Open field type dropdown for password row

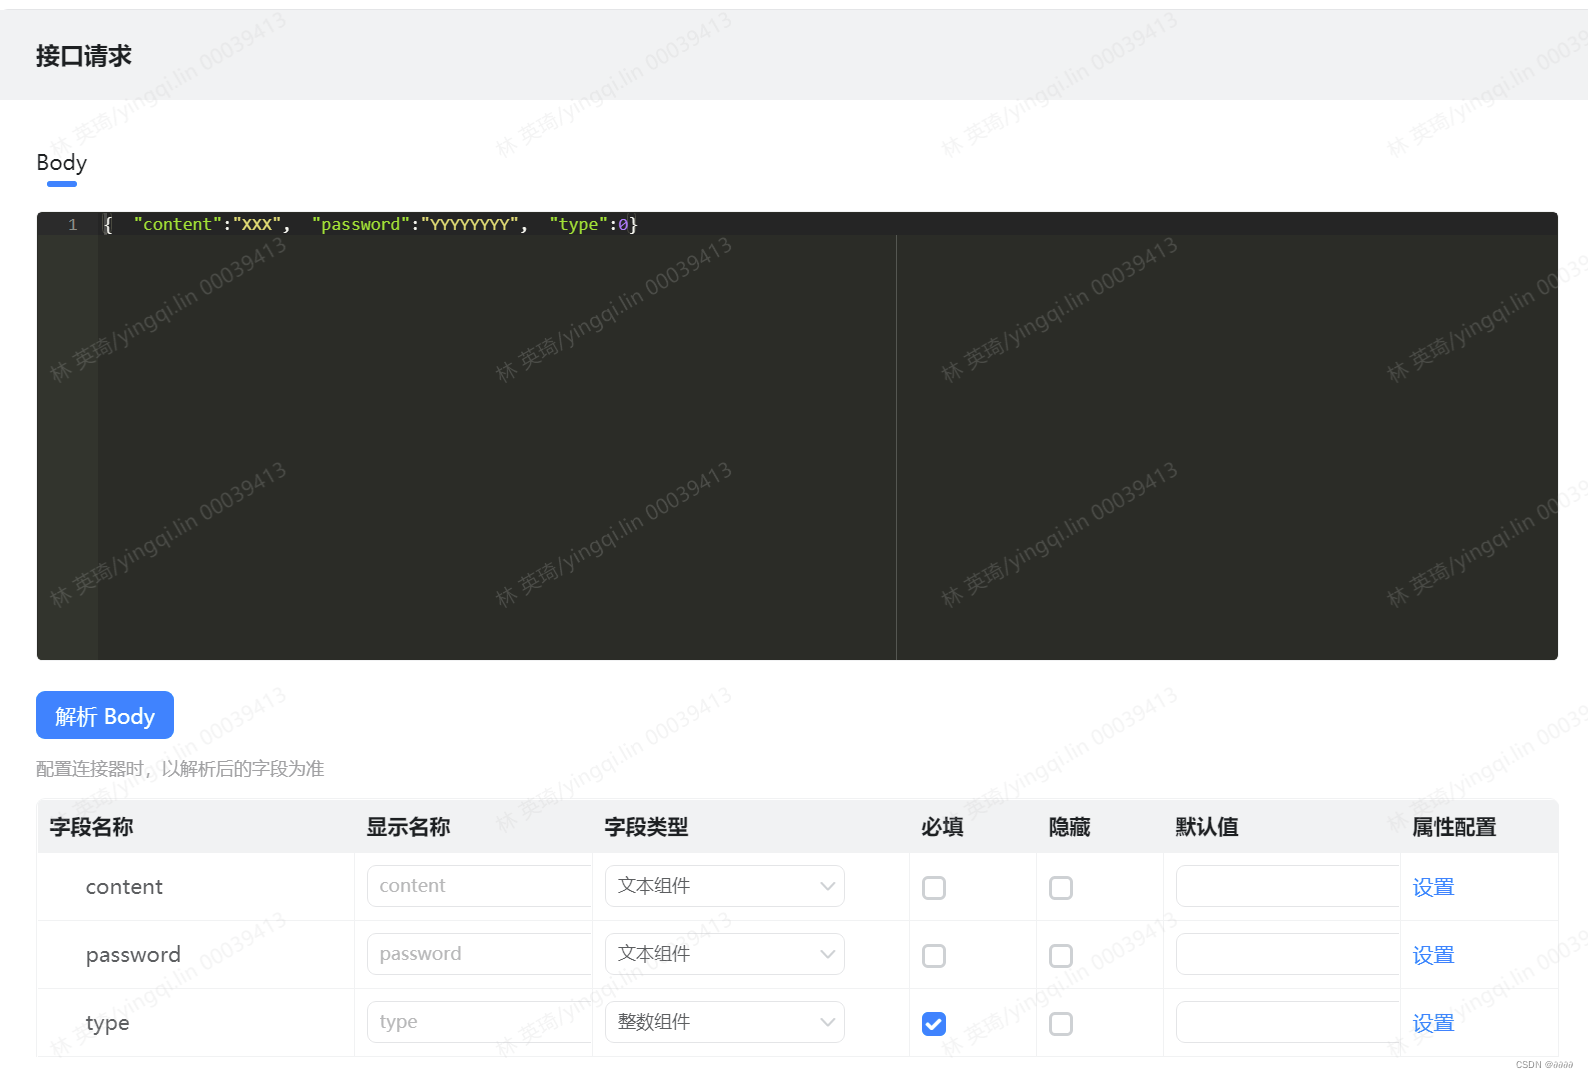tap(725, 954)
